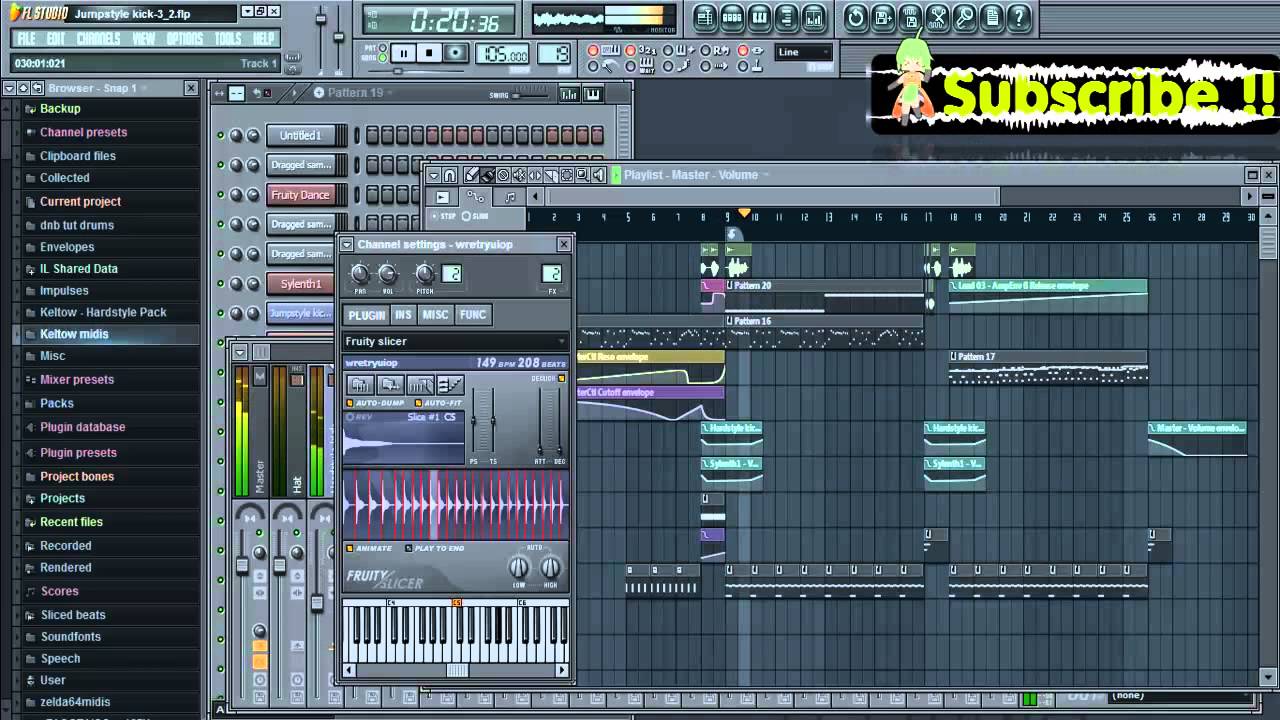Click the save-new-version disk icon
1280x720 pixels.
coord(883,17)
